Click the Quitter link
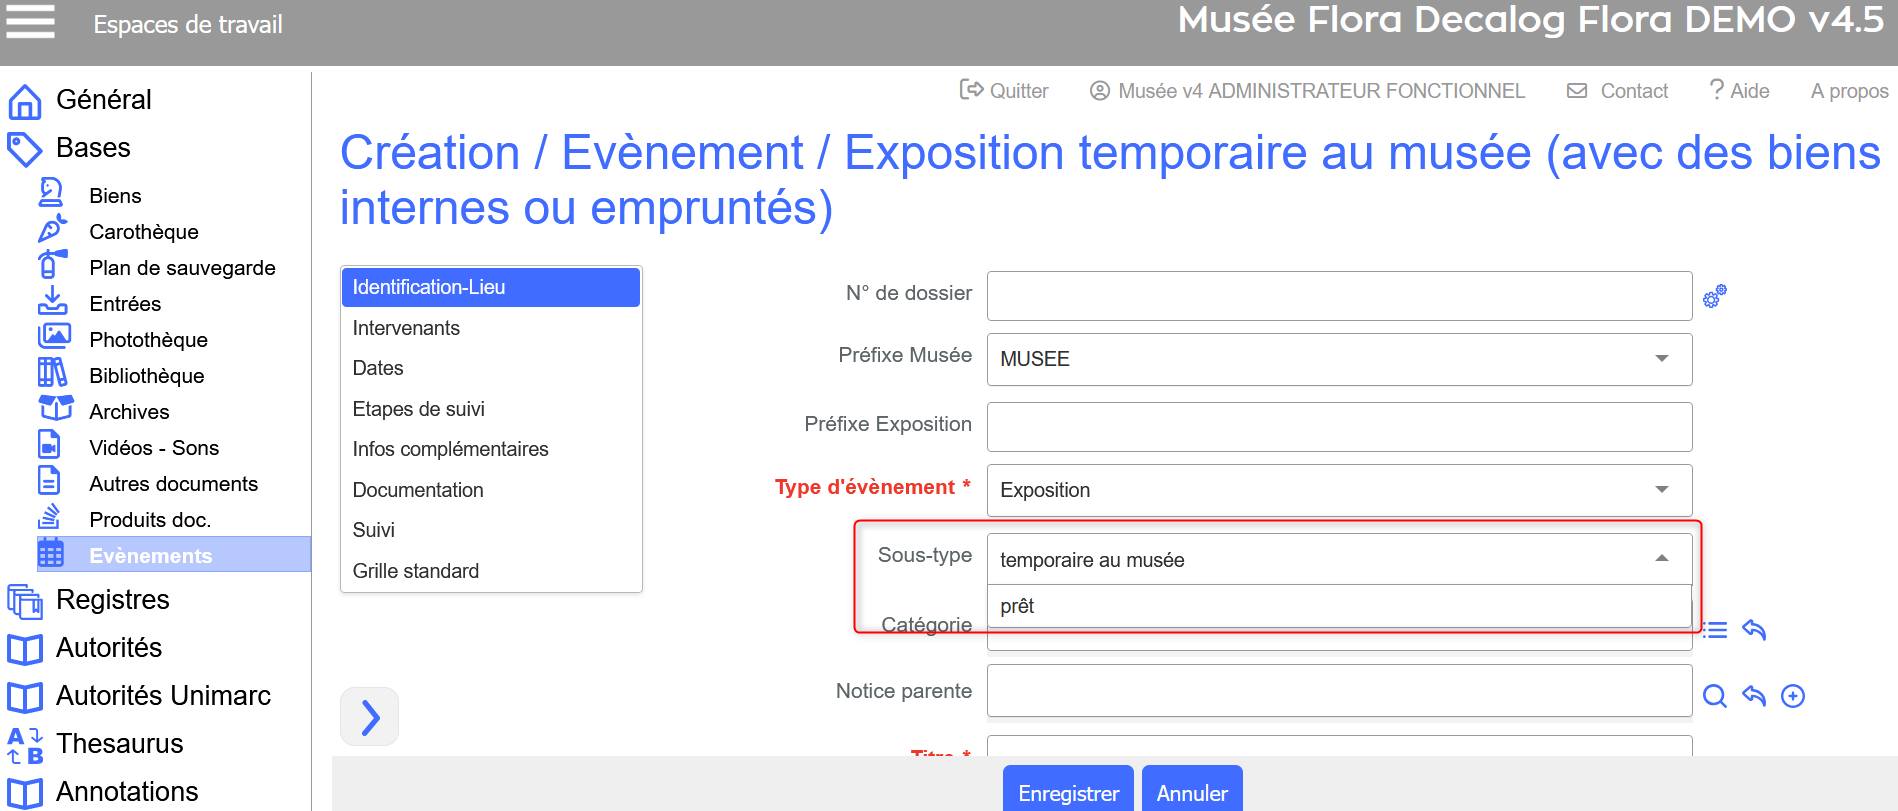The height and width of the screenshot is (811, 1898). 1004,91
